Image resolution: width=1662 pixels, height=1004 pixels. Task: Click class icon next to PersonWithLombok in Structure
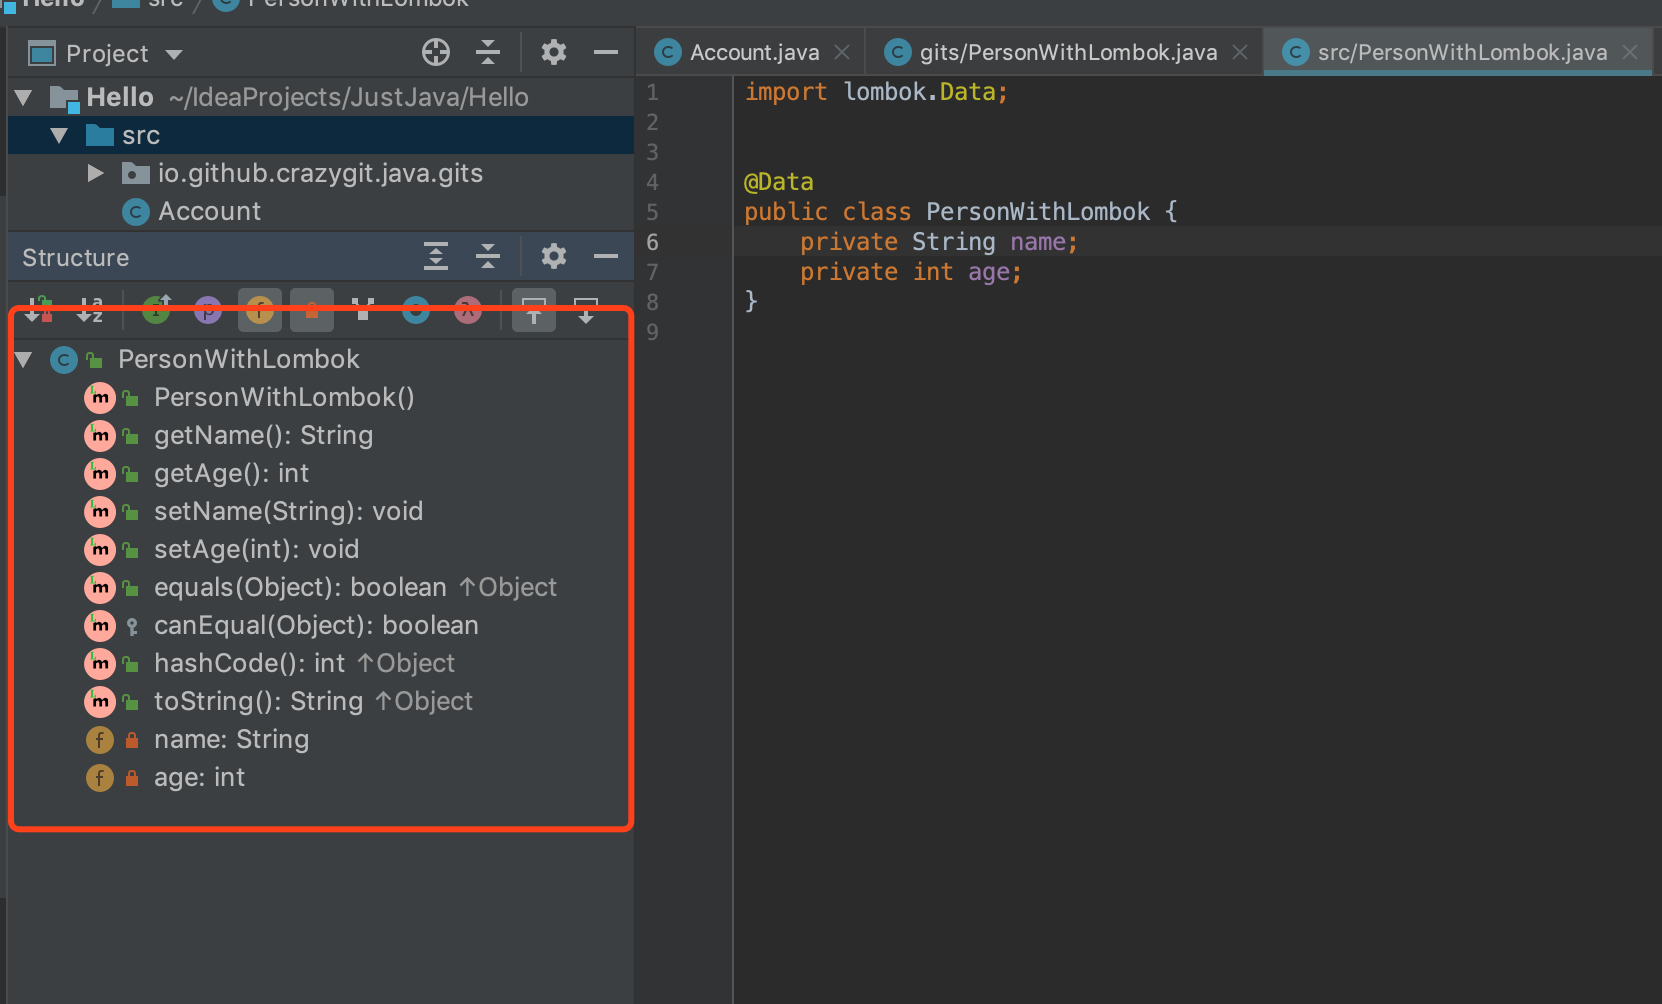[x=64, y=360]
